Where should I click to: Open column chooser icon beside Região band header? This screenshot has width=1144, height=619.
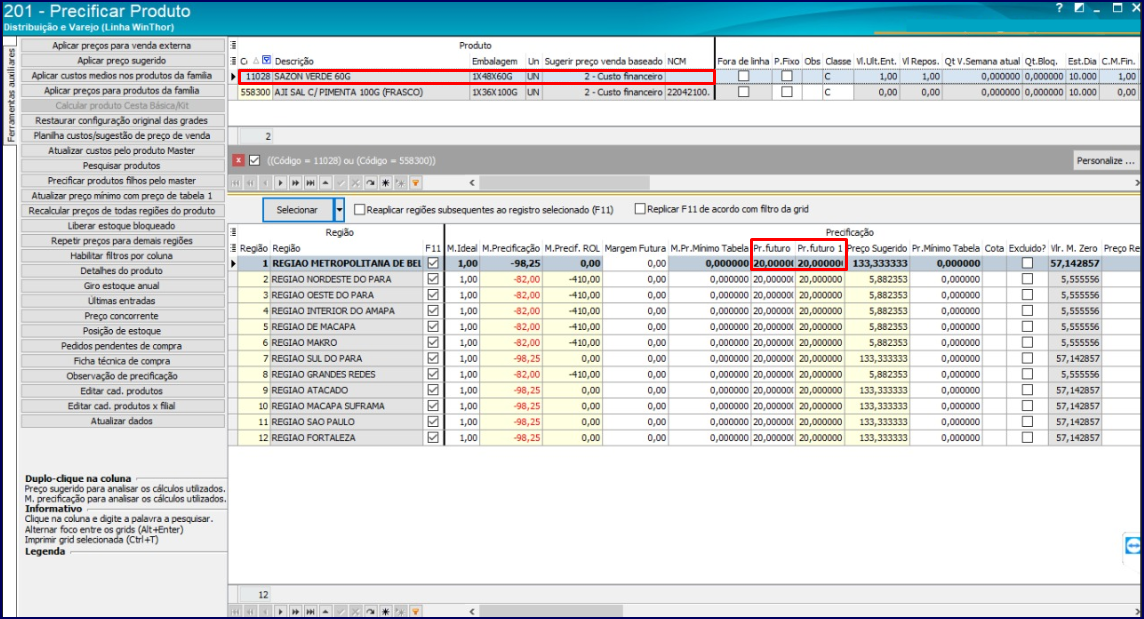click(233, 232)
